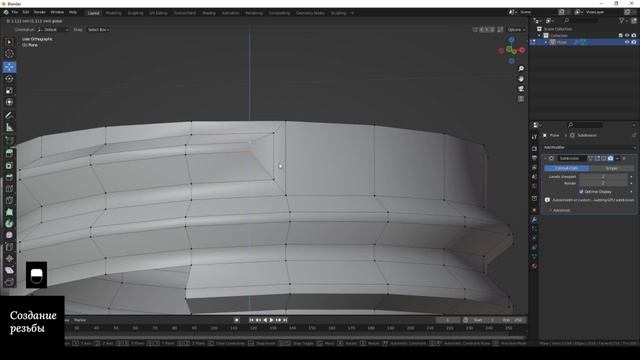Viewport: 640px width, 360px height.
Task: Select the Smooth tool
Action: tap(9, 235)
